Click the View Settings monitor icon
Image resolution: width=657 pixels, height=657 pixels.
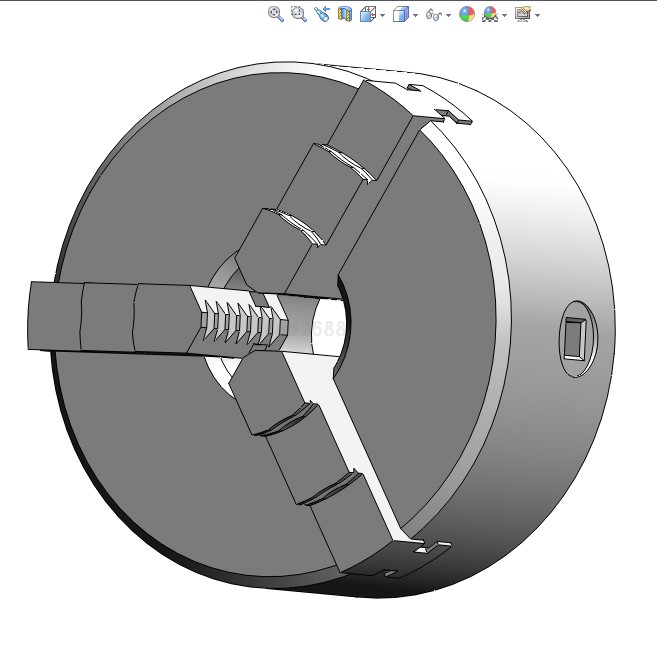coord(522,14)
